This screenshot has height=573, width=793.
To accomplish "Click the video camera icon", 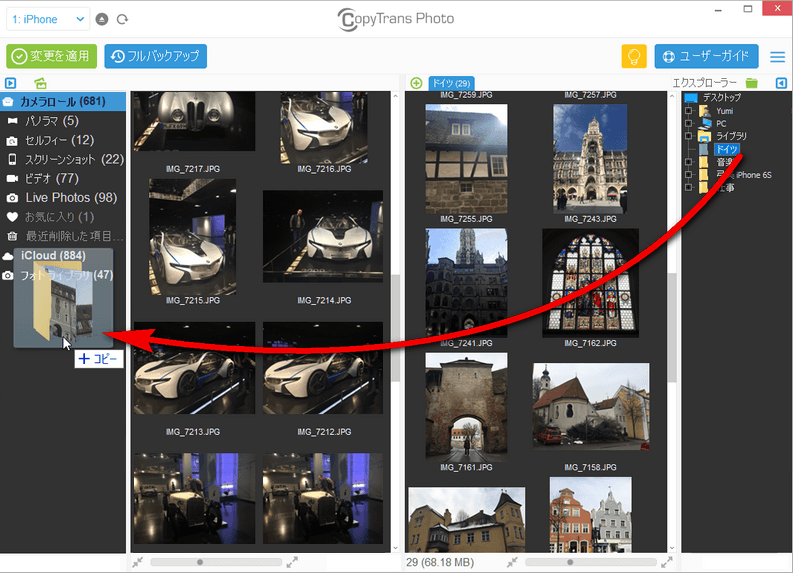I will 12,179.
